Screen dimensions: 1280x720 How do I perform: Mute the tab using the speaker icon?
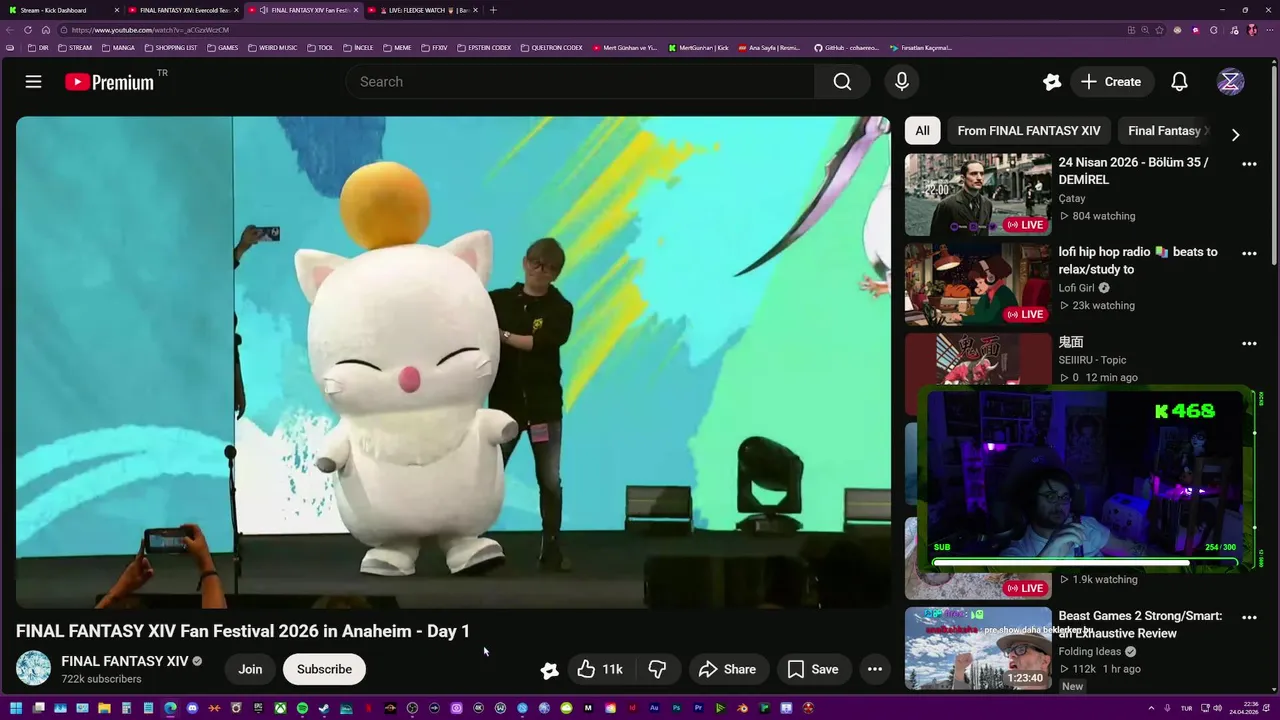click(x=263, y=10)
